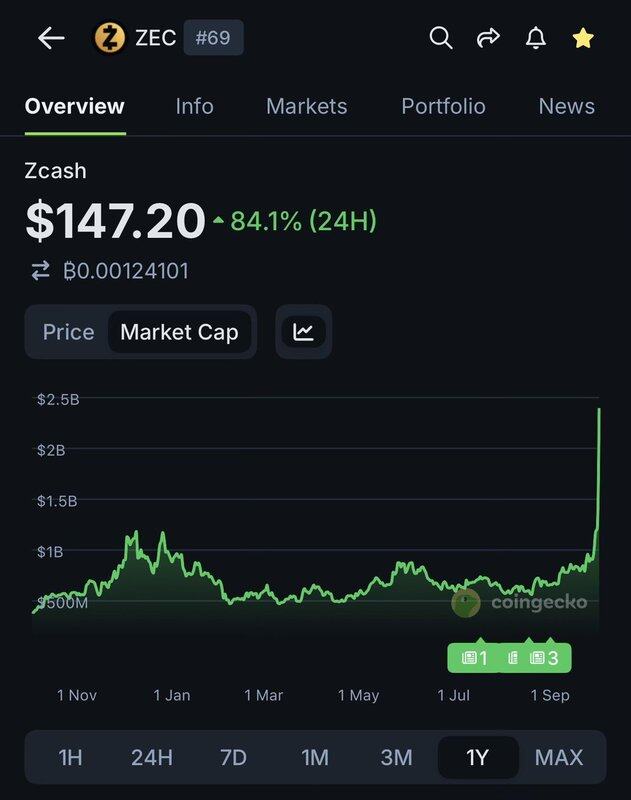Open the news marker labeled 3

546,657
